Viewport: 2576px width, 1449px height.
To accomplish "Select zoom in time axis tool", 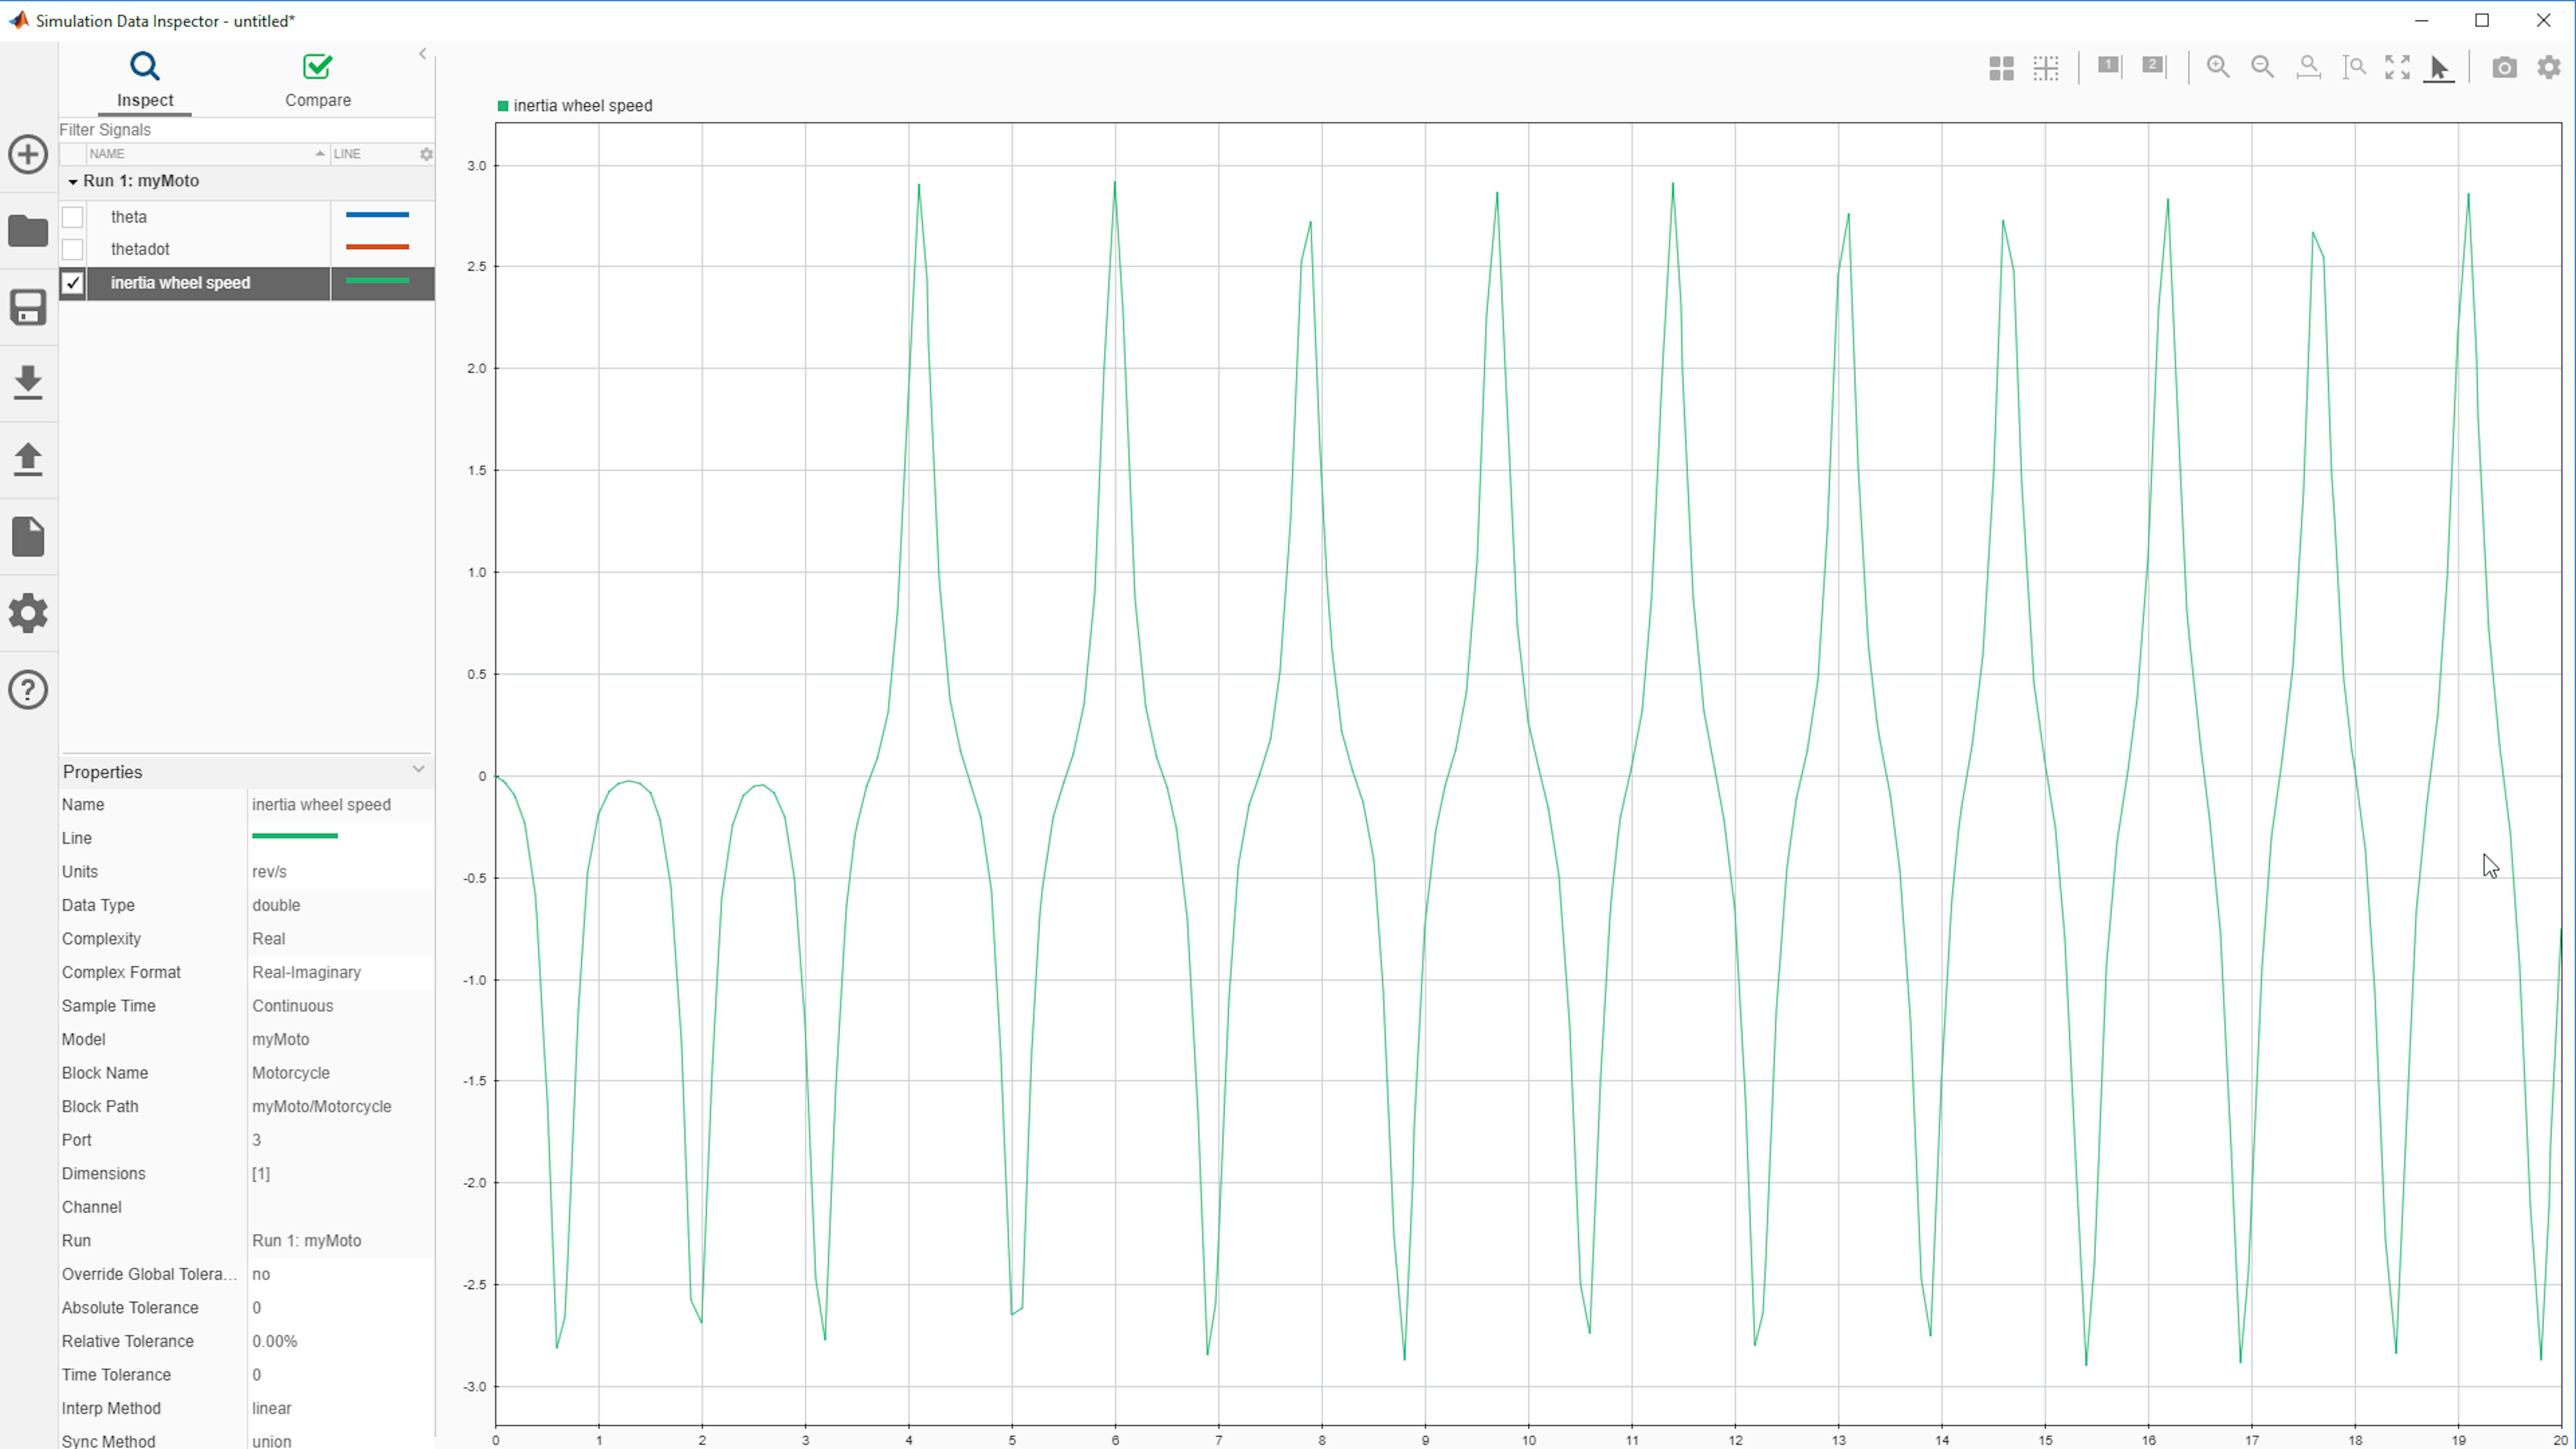I will 2309,67.
